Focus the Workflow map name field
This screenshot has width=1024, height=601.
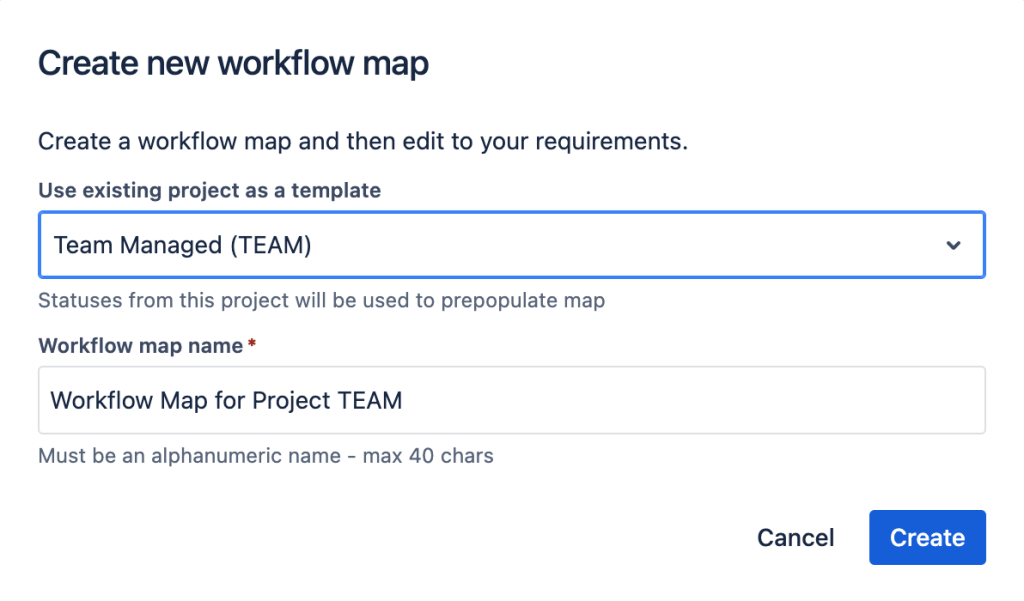point(511,400)
